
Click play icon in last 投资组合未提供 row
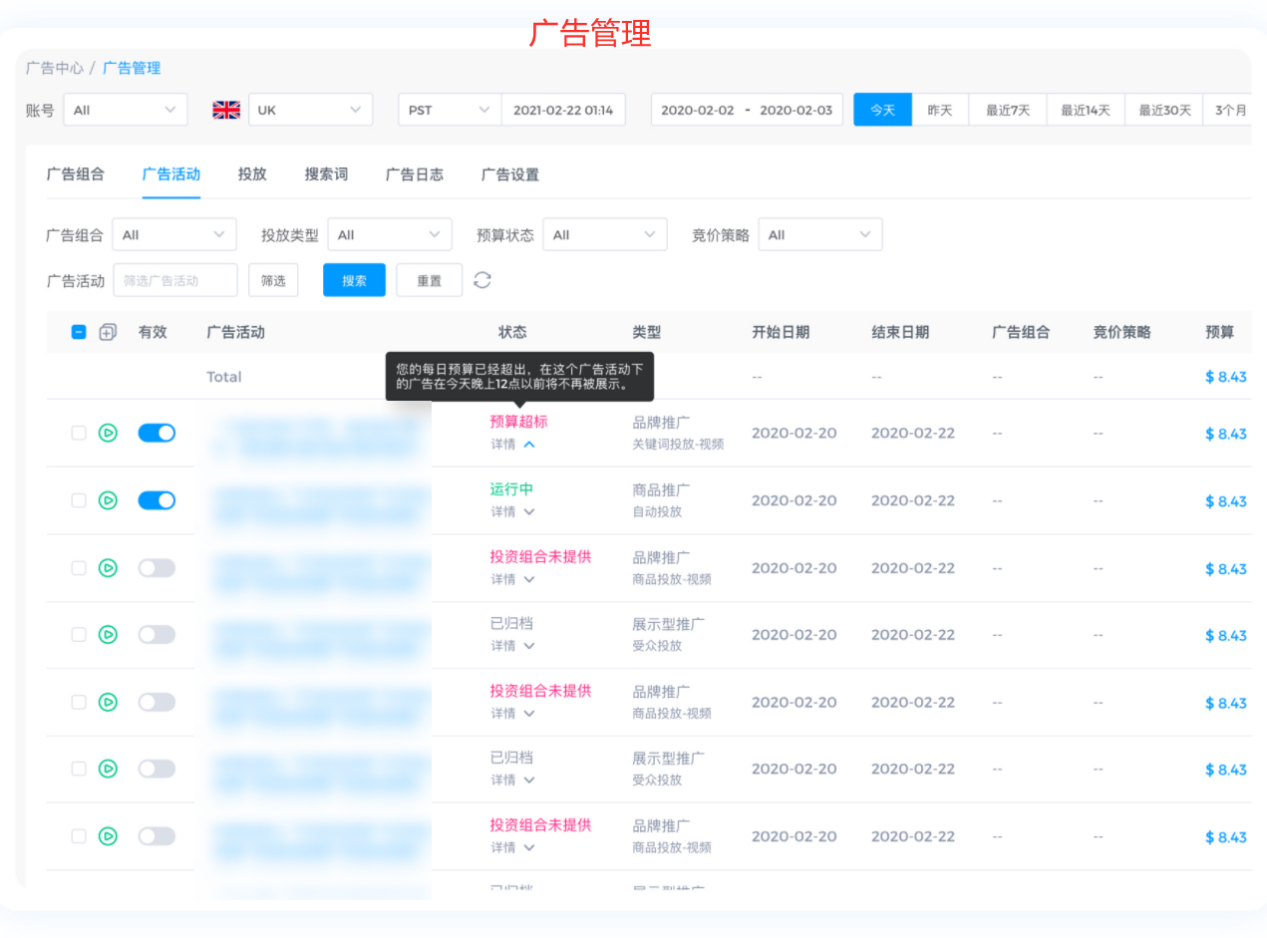[108, 836]
